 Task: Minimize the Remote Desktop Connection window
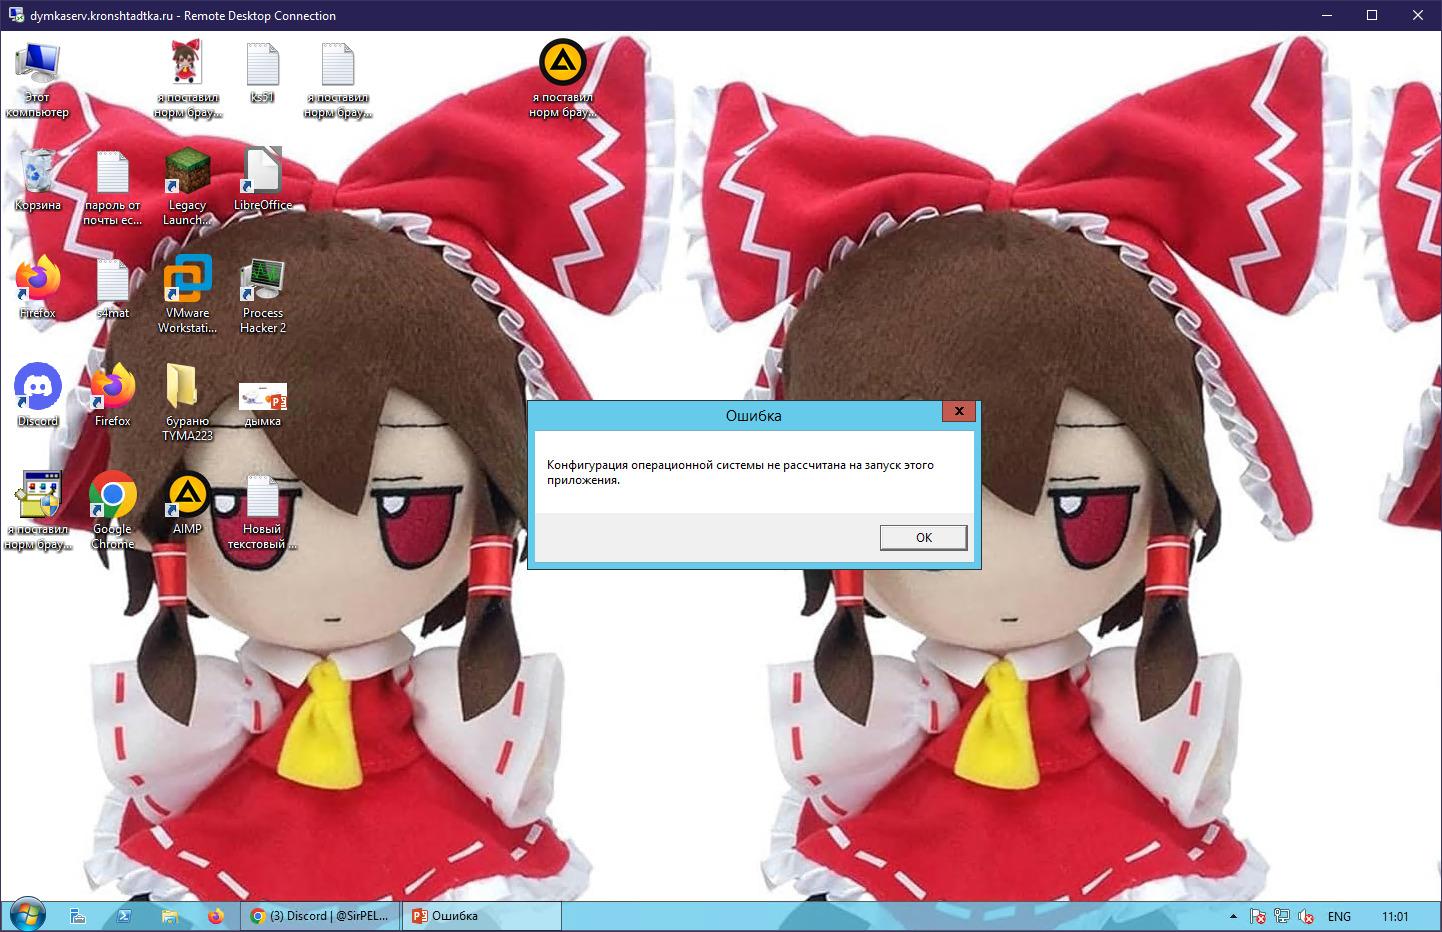pyautogui.click(x=1327, y=15)
